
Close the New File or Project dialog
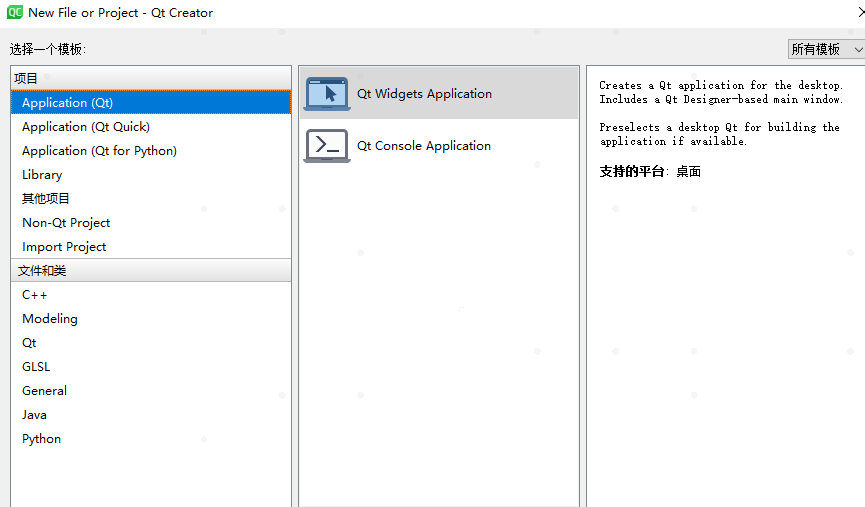click(x=861, y=12)
